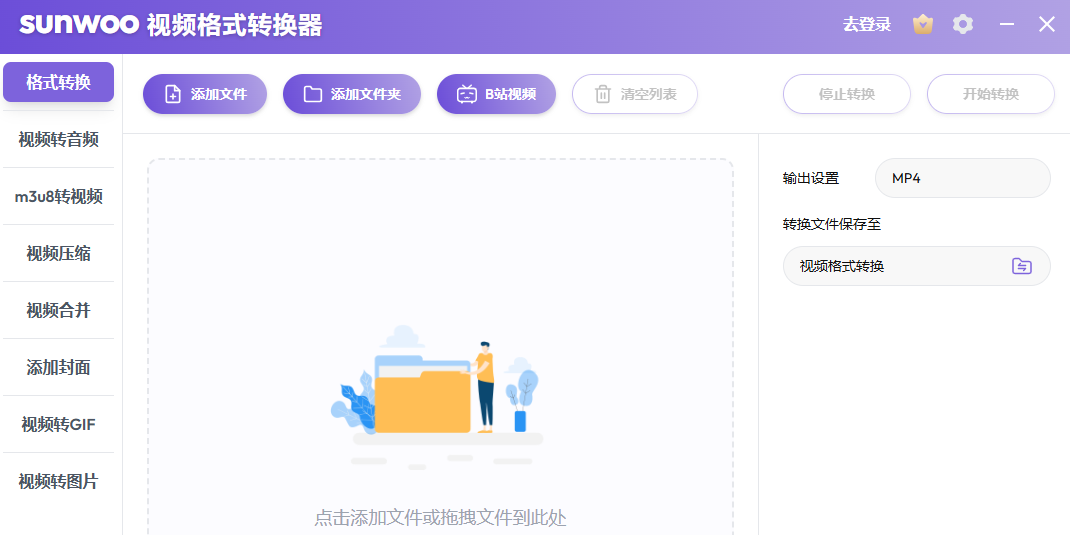Image resolution: width=1070 pixels, height=535 pixels.
Task: Open the m3u8转视频 tab
Action: (x=58, y=196)
